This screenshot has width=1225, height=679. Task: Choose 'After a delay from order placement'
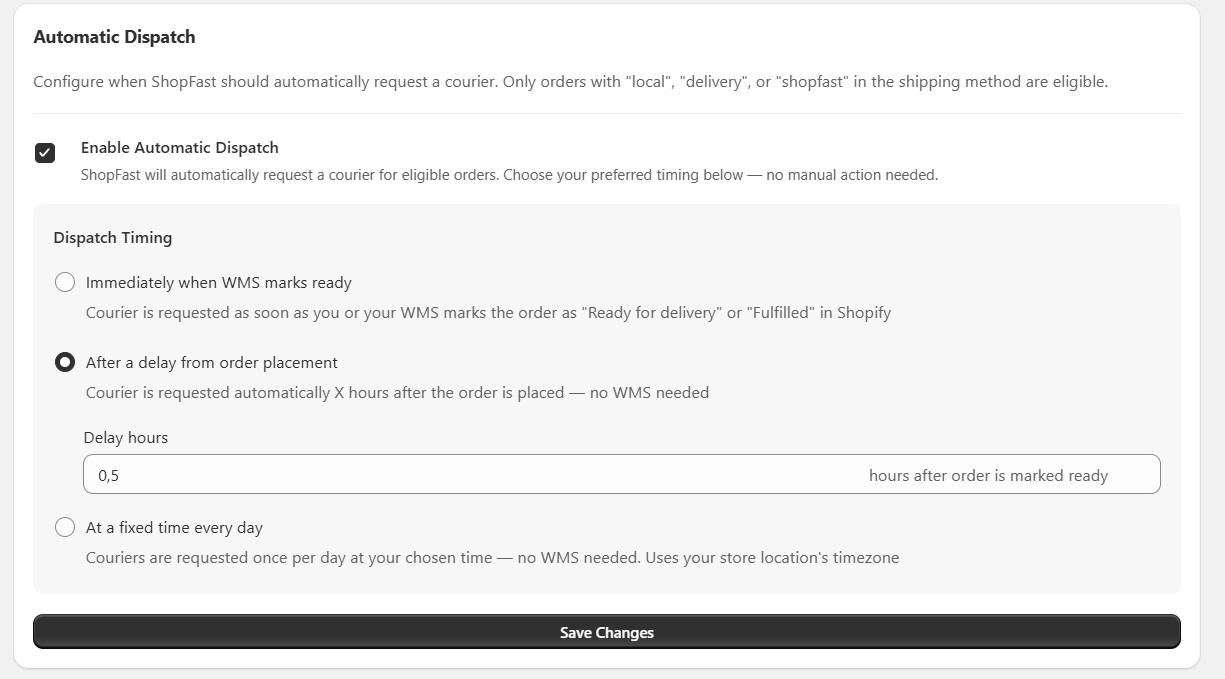(x=65, y=362)
